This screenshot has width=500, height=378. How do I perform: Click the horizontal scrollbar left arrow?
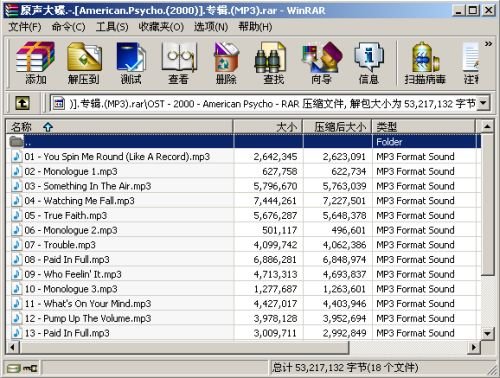pos(13,347)
